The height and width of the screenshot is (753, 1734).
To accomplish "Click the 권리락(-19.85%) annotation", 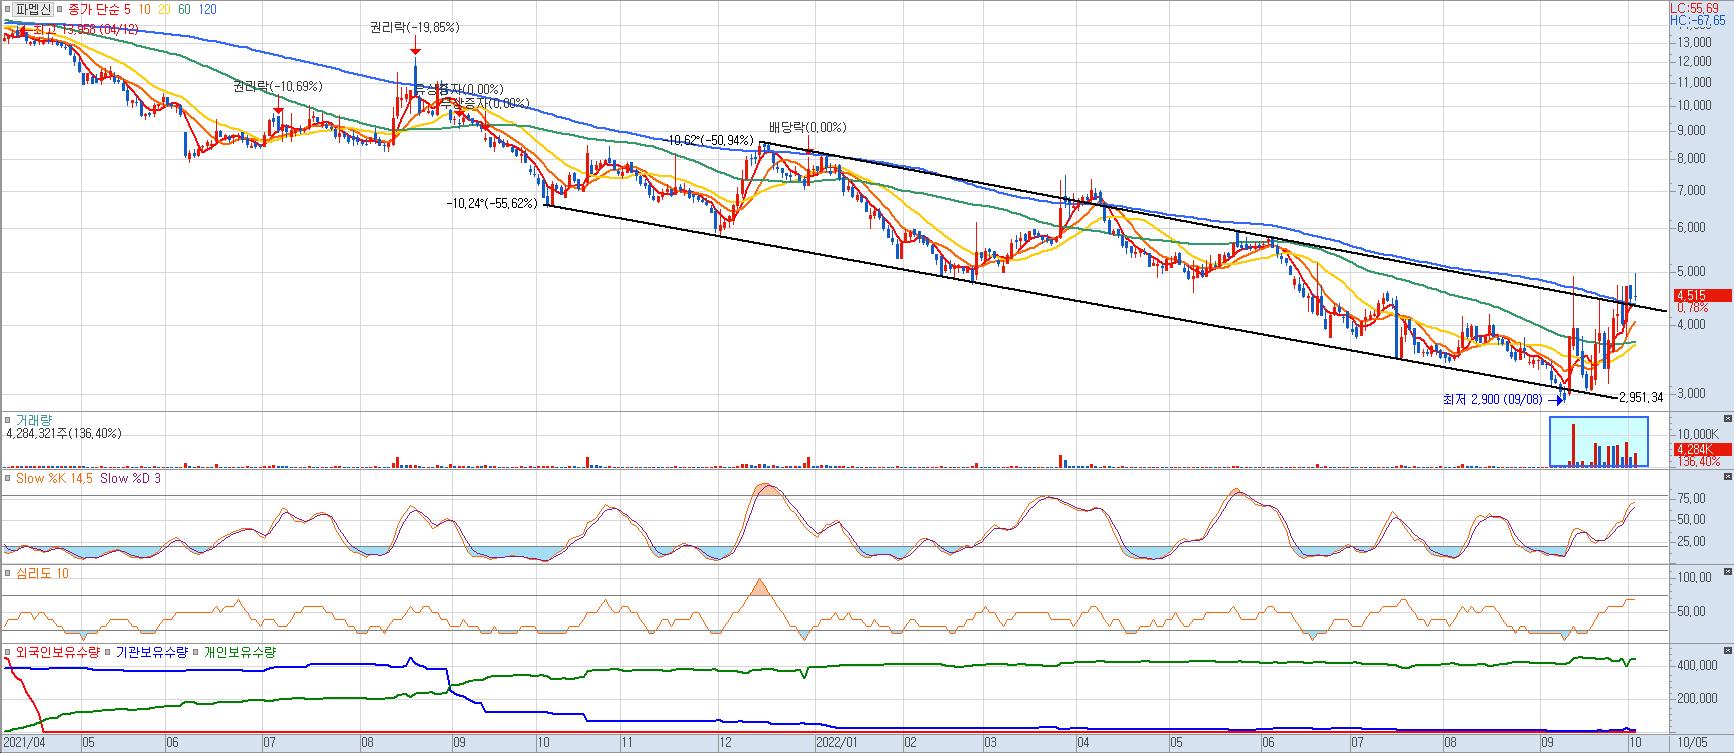I will [414, 28].
